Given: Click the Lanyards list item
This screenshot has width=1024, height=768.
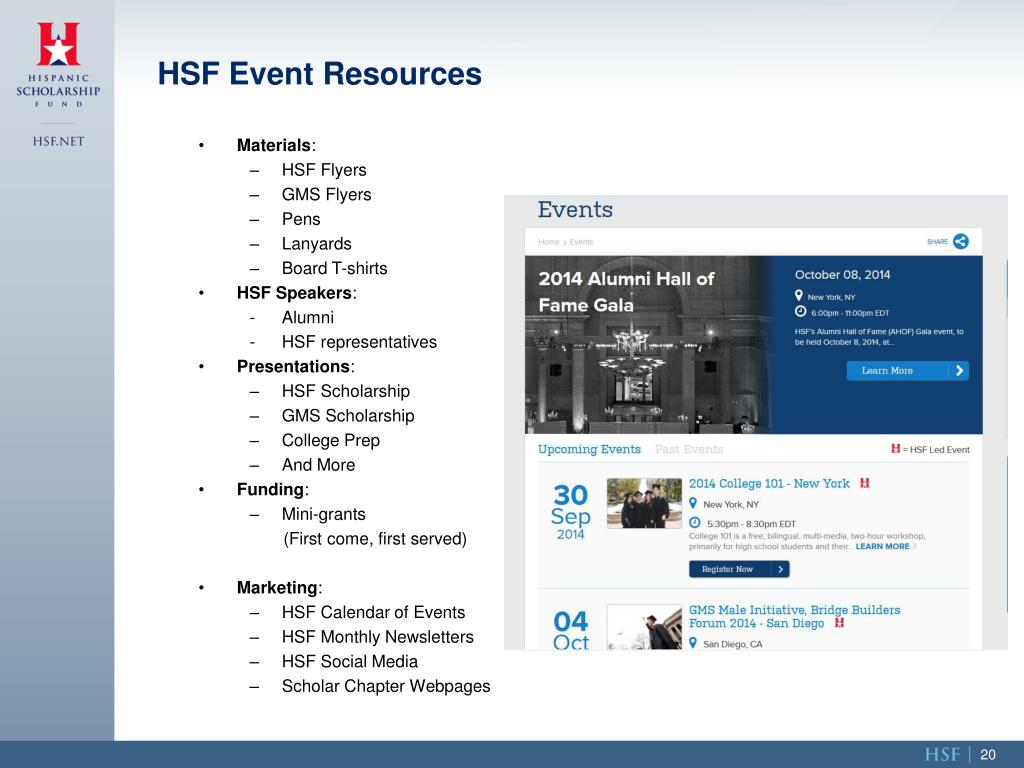Looking at the screenshot, I should tap(317, 244).
